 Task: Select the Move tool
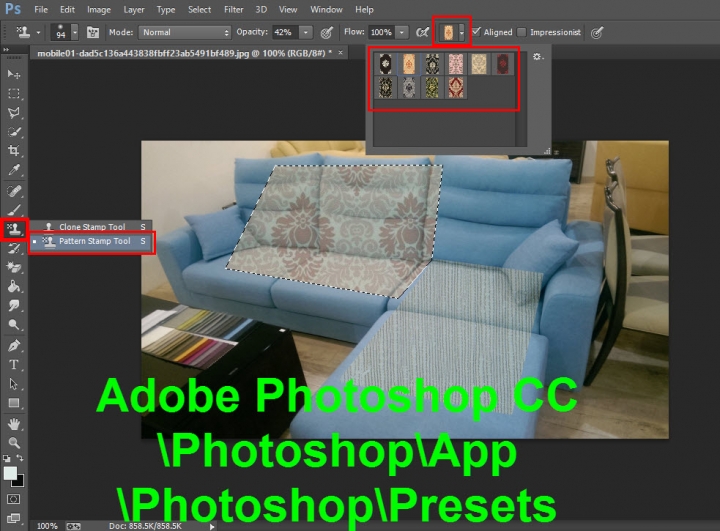[x=14, y=74]
